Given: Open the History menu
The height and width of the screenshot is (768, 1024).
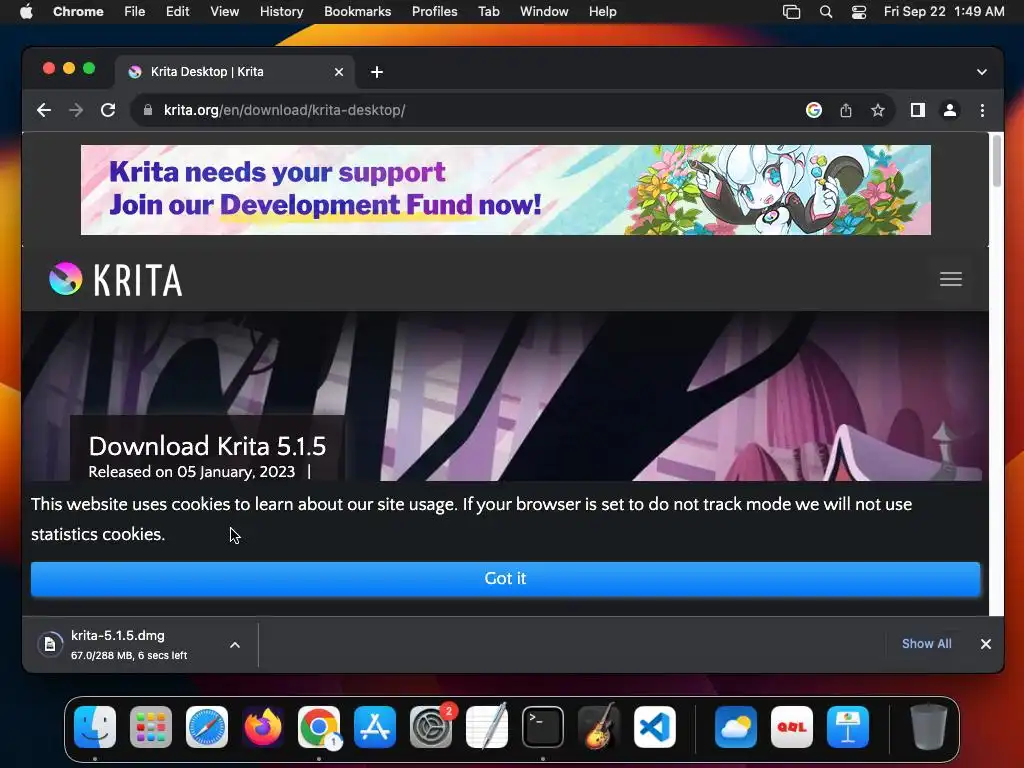Looking at the screenshot, I should tap(281, 11).
